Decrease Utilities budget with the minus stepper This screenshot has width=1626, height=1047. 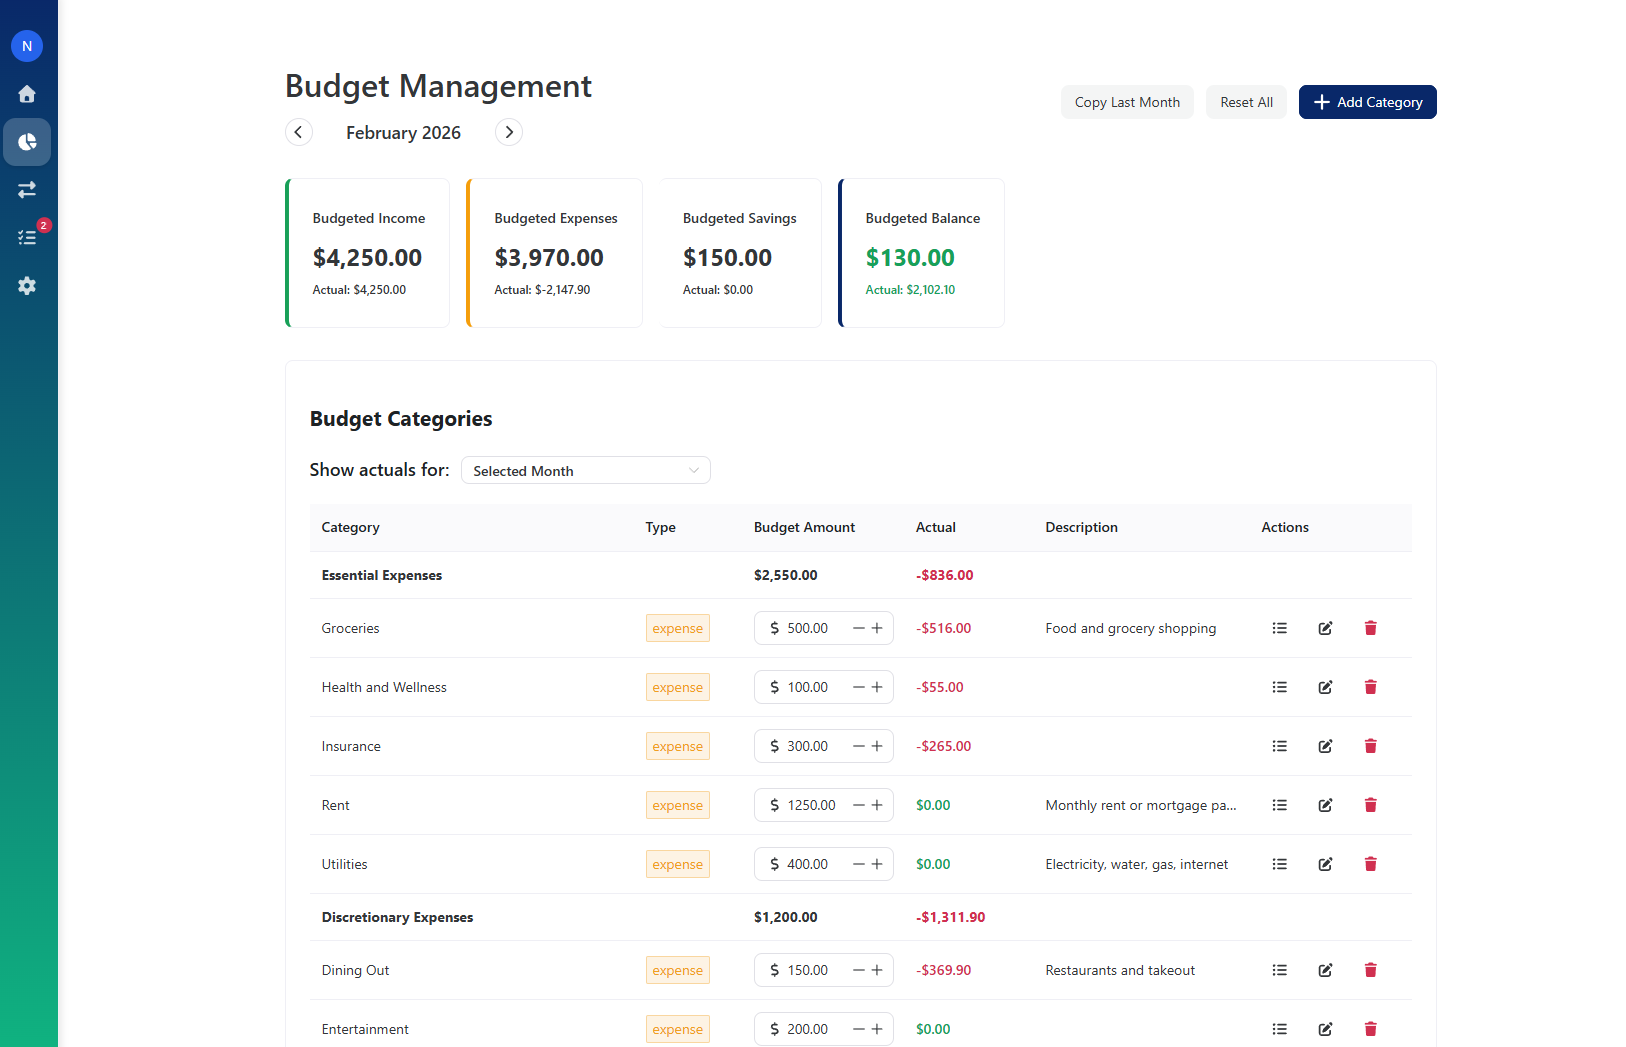coord(857,864)
